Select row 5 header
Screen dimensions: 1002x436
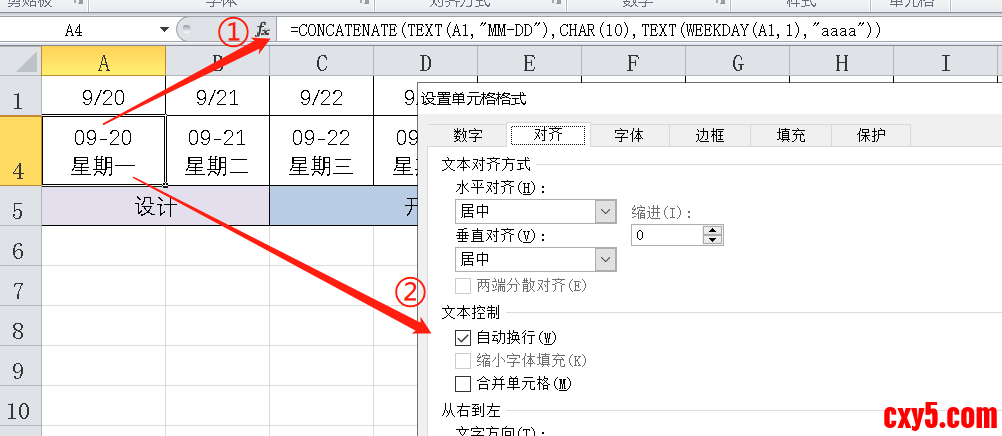pos(20,207)
